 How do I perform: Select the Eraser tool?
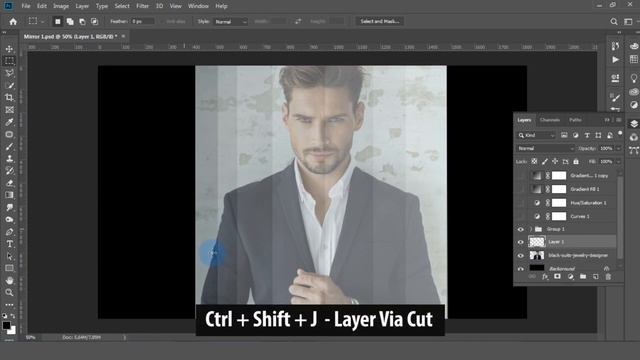(9, 183)
